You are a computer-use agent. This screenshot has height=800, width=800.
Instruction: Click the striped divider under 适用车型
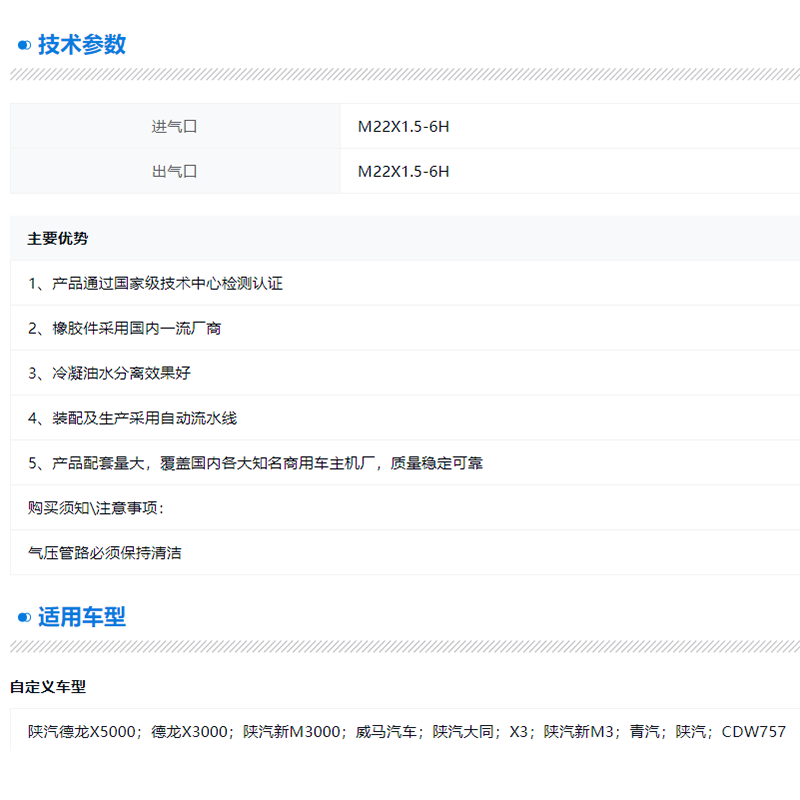click(400, 647)
